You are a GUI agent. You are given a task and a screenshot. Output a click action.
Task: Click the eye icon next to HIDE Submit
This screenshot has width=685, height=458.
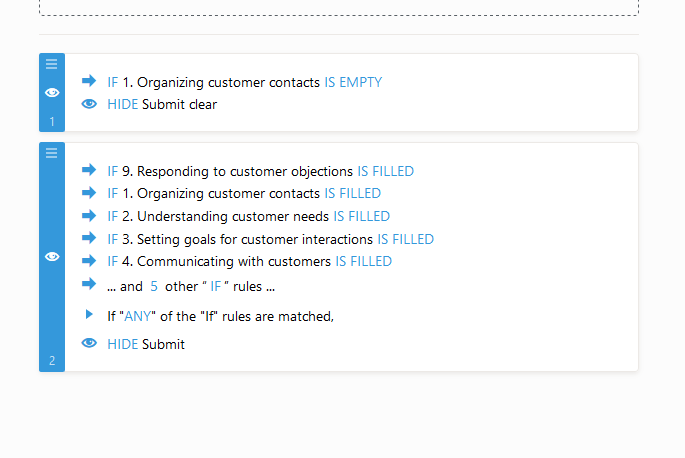pyautogui.click(x=89, y=344)
